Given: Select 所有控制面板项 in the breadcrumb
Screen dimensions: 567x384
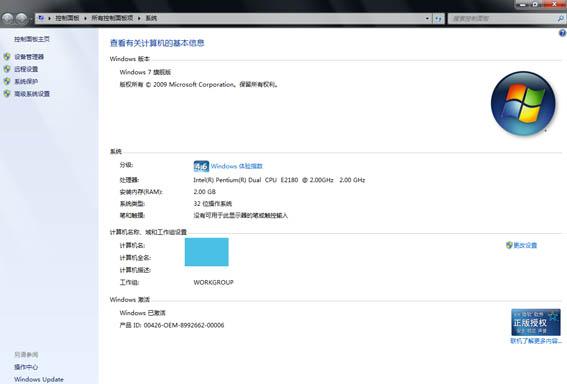Looking at the screenshot, I should click(112, 18).
